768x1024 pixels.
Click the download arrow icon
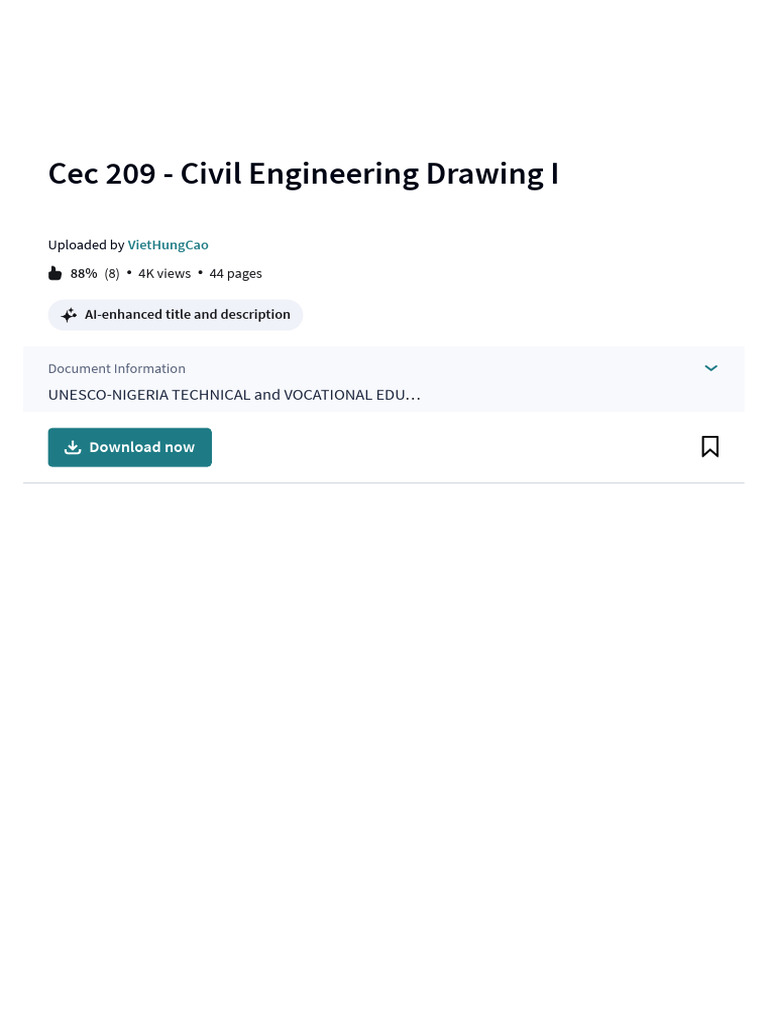coord(73,448)
